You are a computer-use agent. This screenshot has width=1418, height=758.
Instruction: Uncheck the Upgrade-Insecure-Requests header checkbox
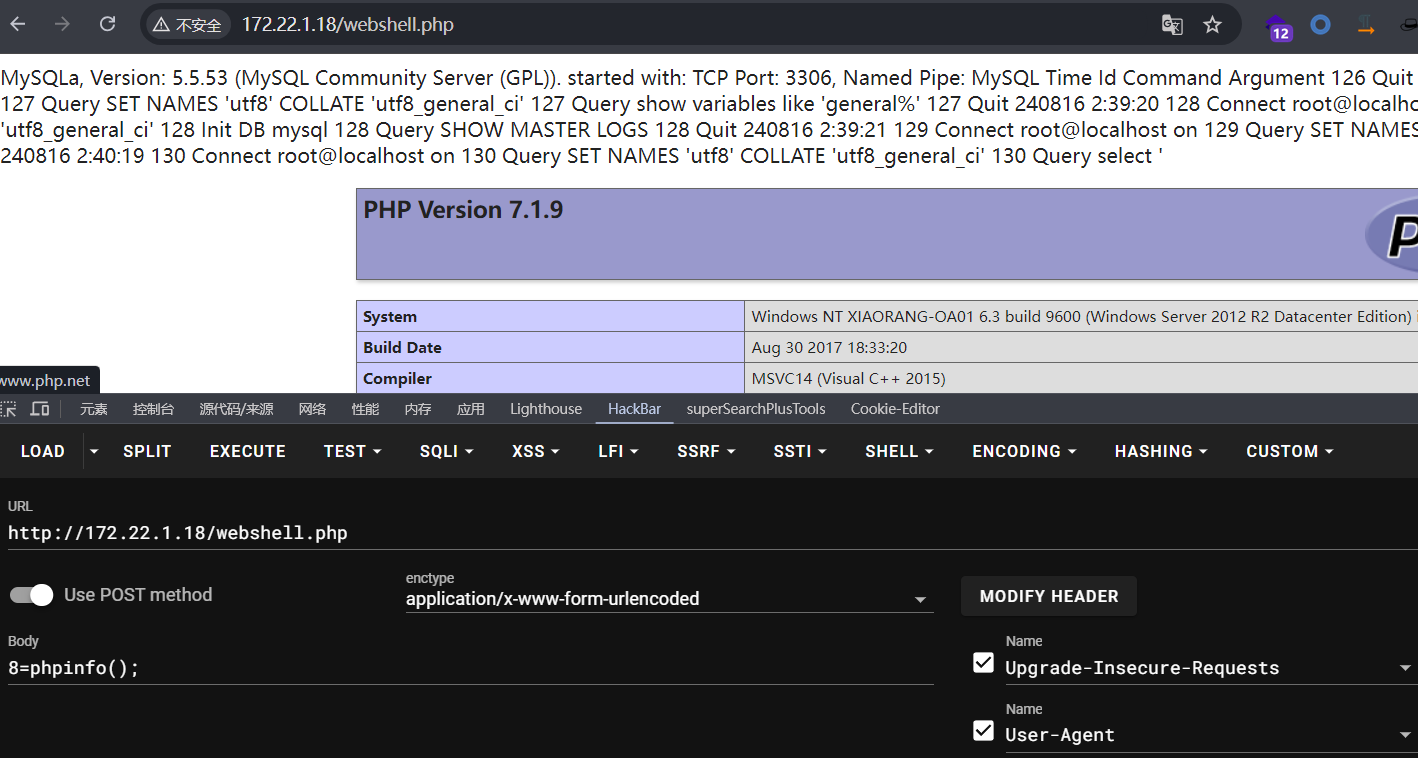point(983,662)
